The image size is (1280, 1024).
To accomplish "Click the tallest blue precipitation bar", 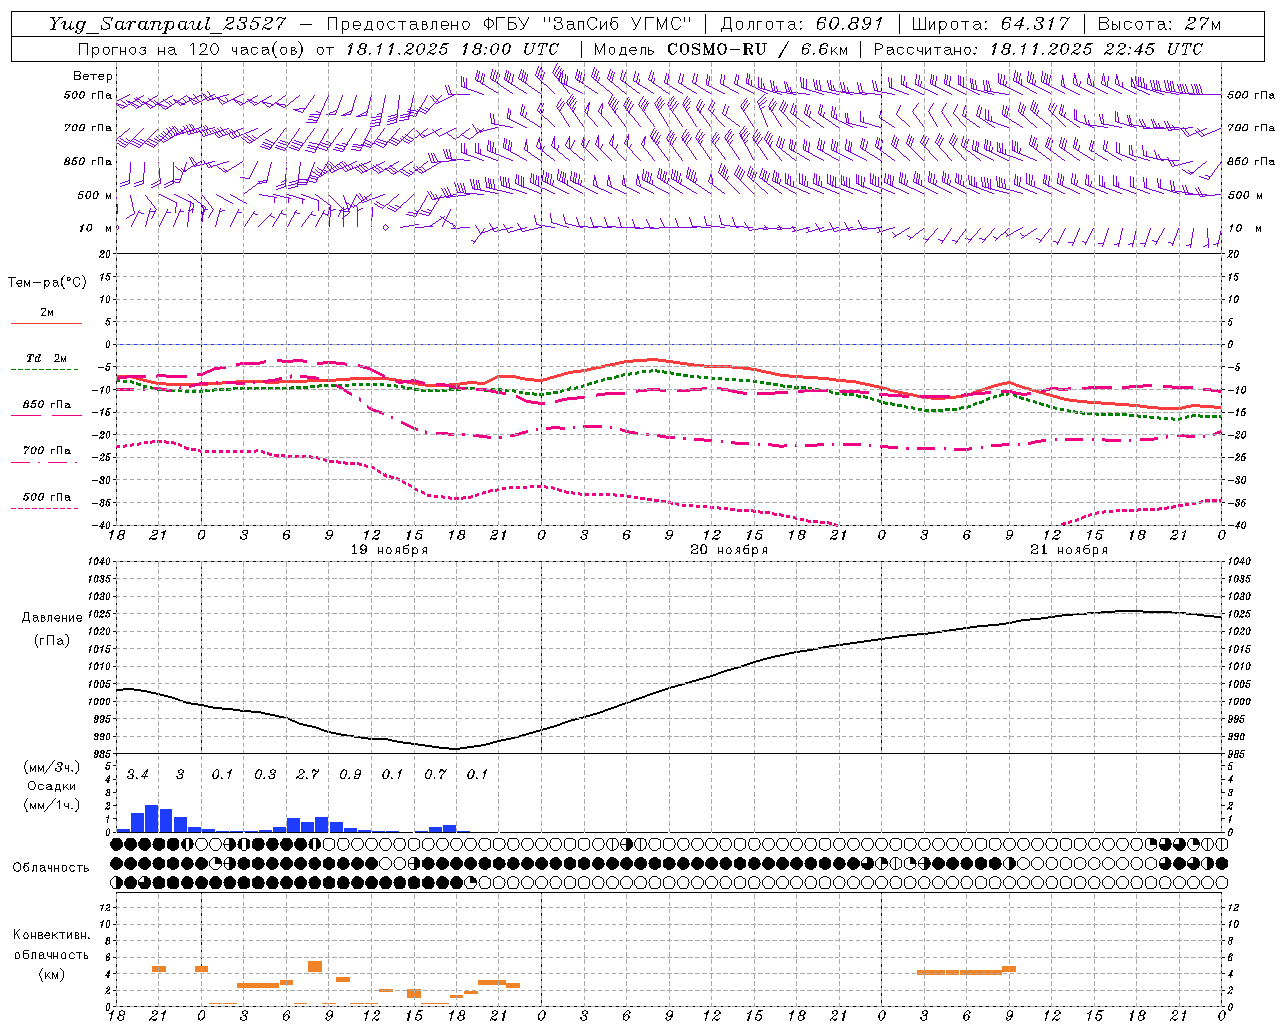I will coord(152,818).
